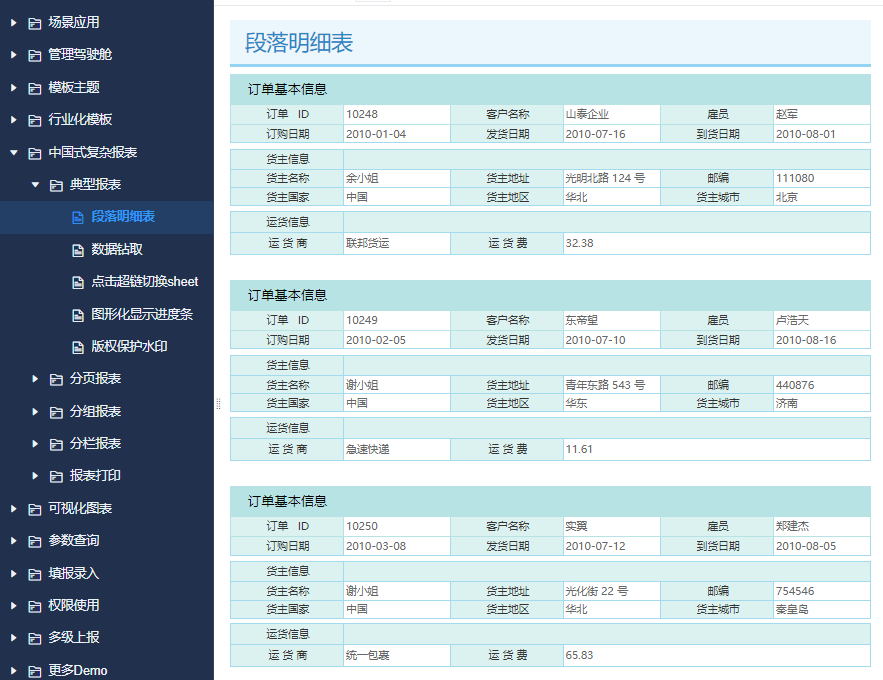Image resolution: width=883 pixels, height=680 pixels.
Task: Click arrival date cell 2010-08-16
Action: (822, 340)
